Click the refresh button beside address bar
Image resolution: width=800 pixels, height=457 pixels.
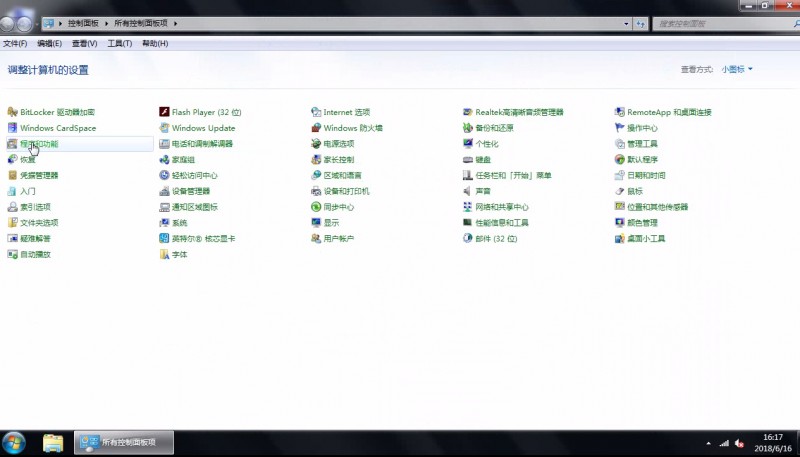(x=641, y=23)
